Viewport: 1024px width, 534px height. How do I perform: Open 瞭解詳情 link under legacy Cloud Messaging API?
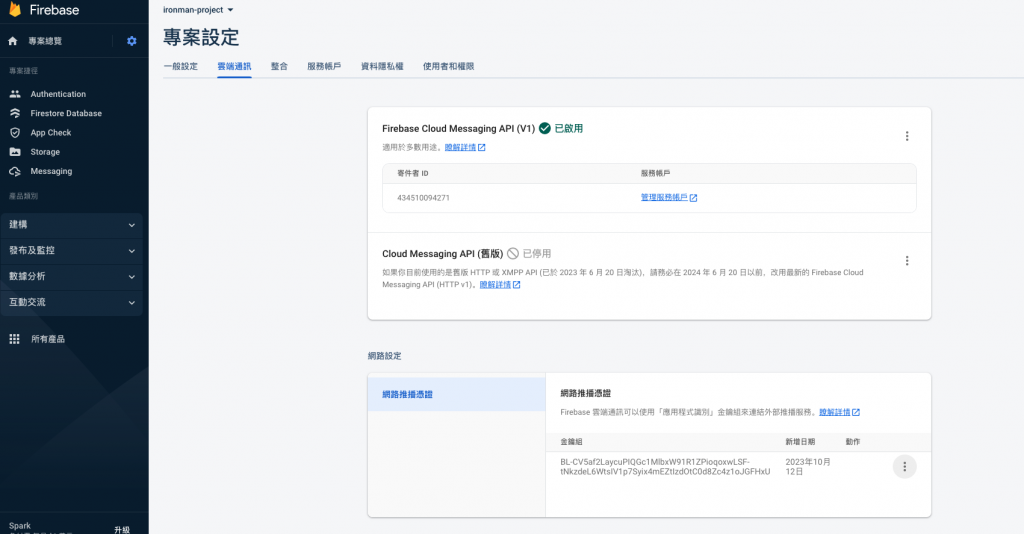coord(500,285)
